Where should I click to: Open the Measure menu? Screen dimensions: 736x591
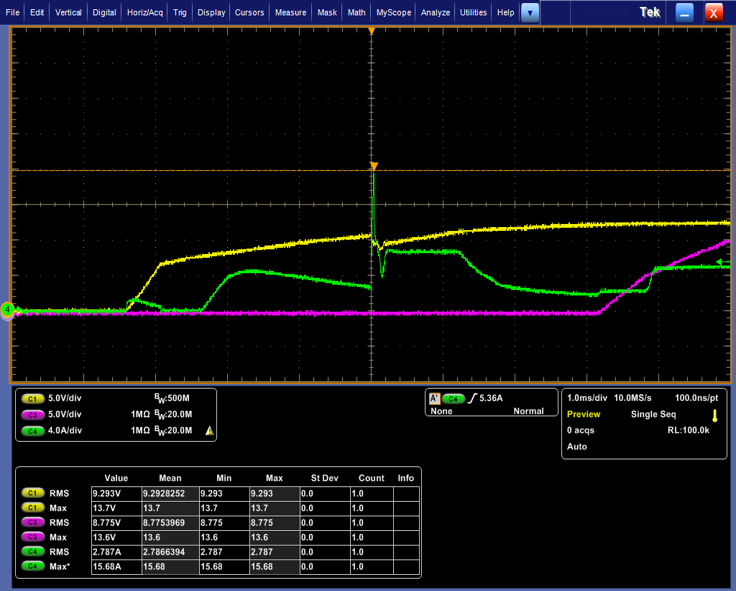(290, 13)
